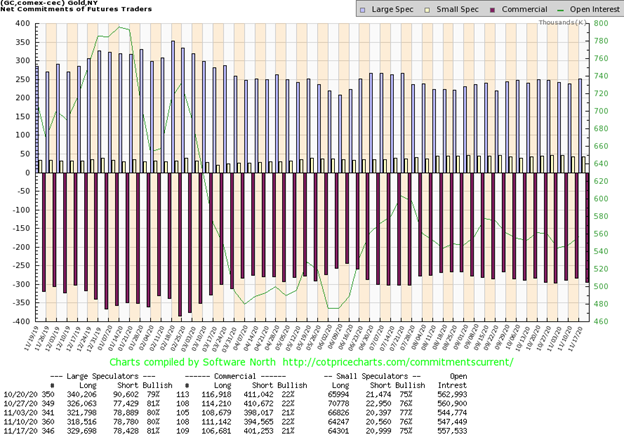Click the '0' left axis label

coord(28,173)
